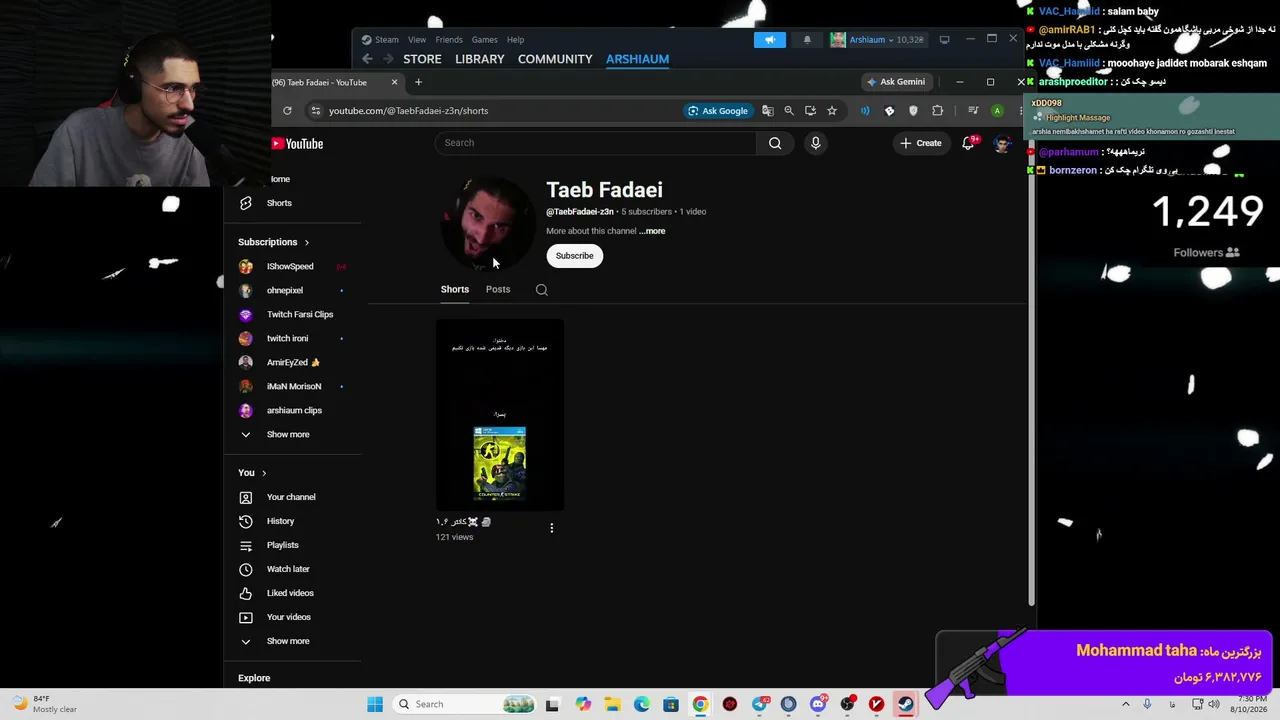Open Steam notifications bell
This screenshot has height=720, width=1280.
(807, 40)
